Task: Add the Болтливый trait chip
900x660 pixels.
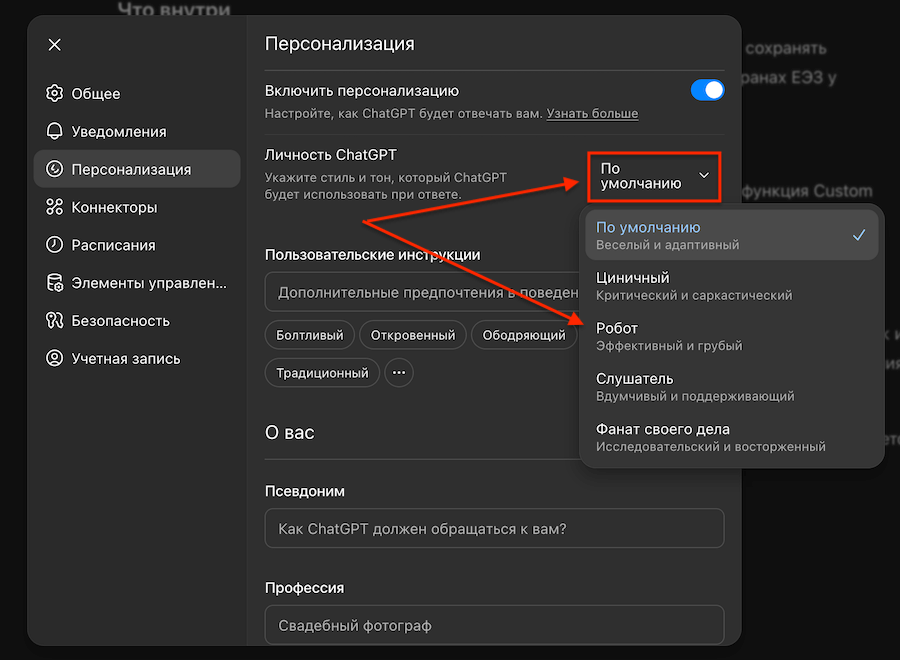Action: [x=309, y=335]
